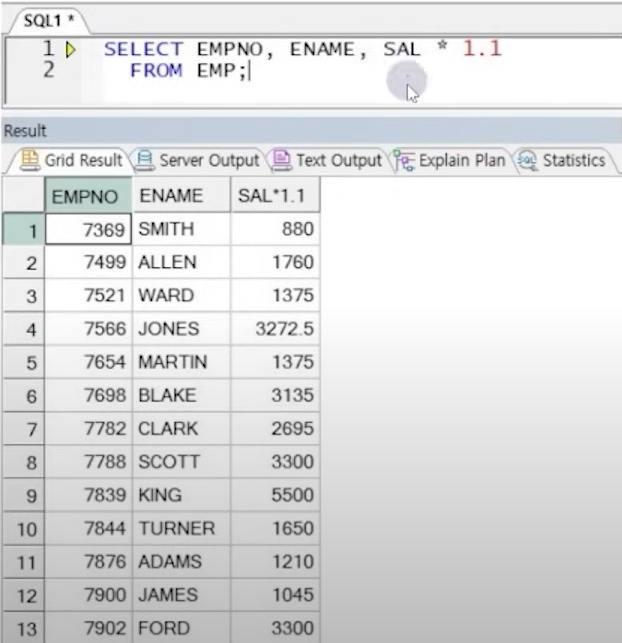Select the TURNER name cell
Viewport: 622px width, 643px height.
(x=182, y=529)
